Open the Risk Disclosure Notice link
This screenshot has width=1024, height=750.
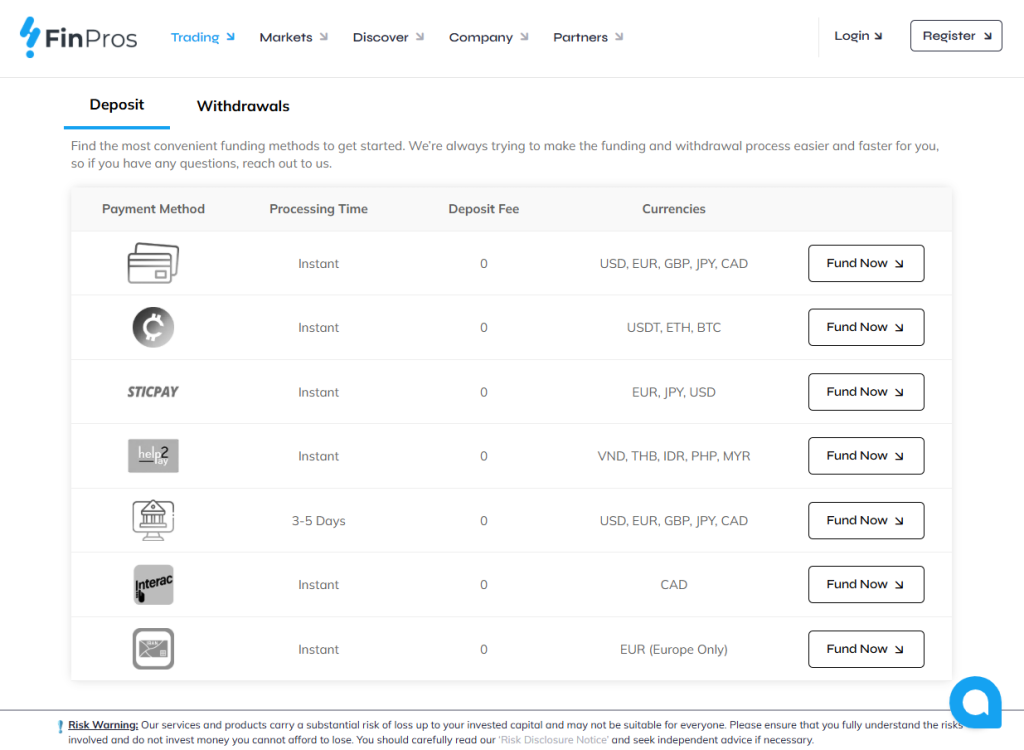click(x=553, y=740)
